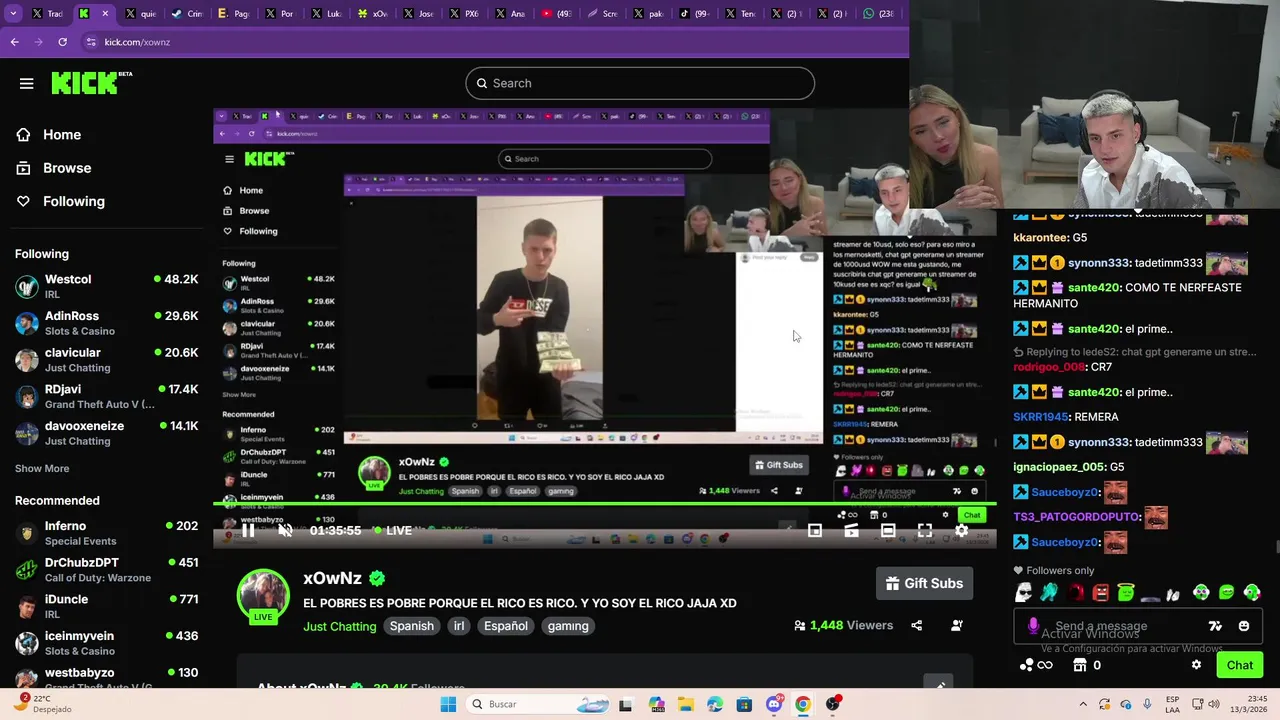Open Inferno recommended channel
This screenshot has width=1280, height=720.
pyautogui.click(x=106, y=533)
